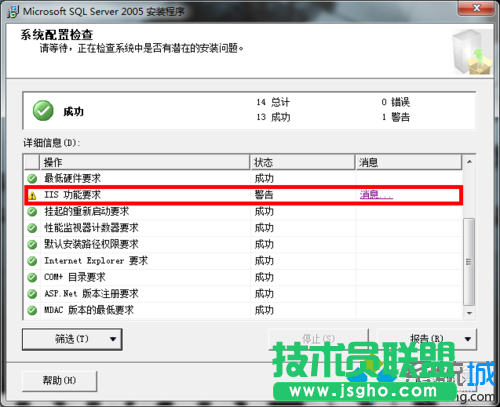
Task: Click large green success check icon
Action: [43, 111]
